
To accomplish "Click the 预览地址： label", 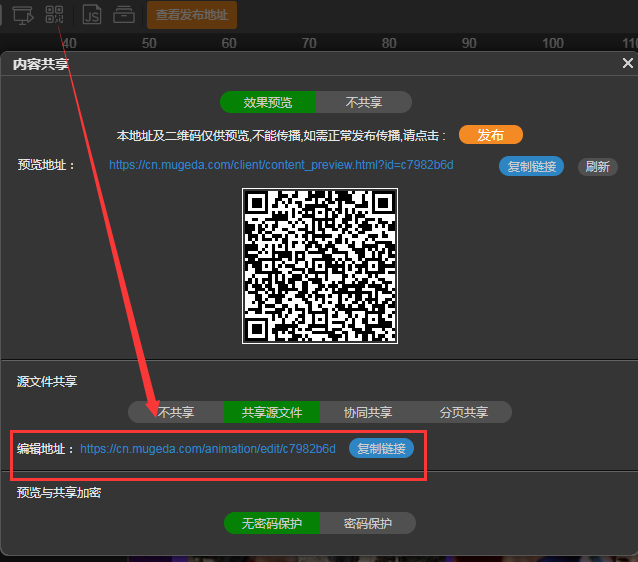I will click(46, 165).
